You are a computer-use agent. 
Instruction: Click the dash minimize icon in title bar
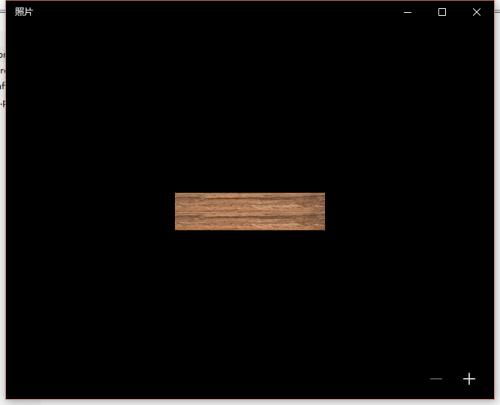coord(408,13)
